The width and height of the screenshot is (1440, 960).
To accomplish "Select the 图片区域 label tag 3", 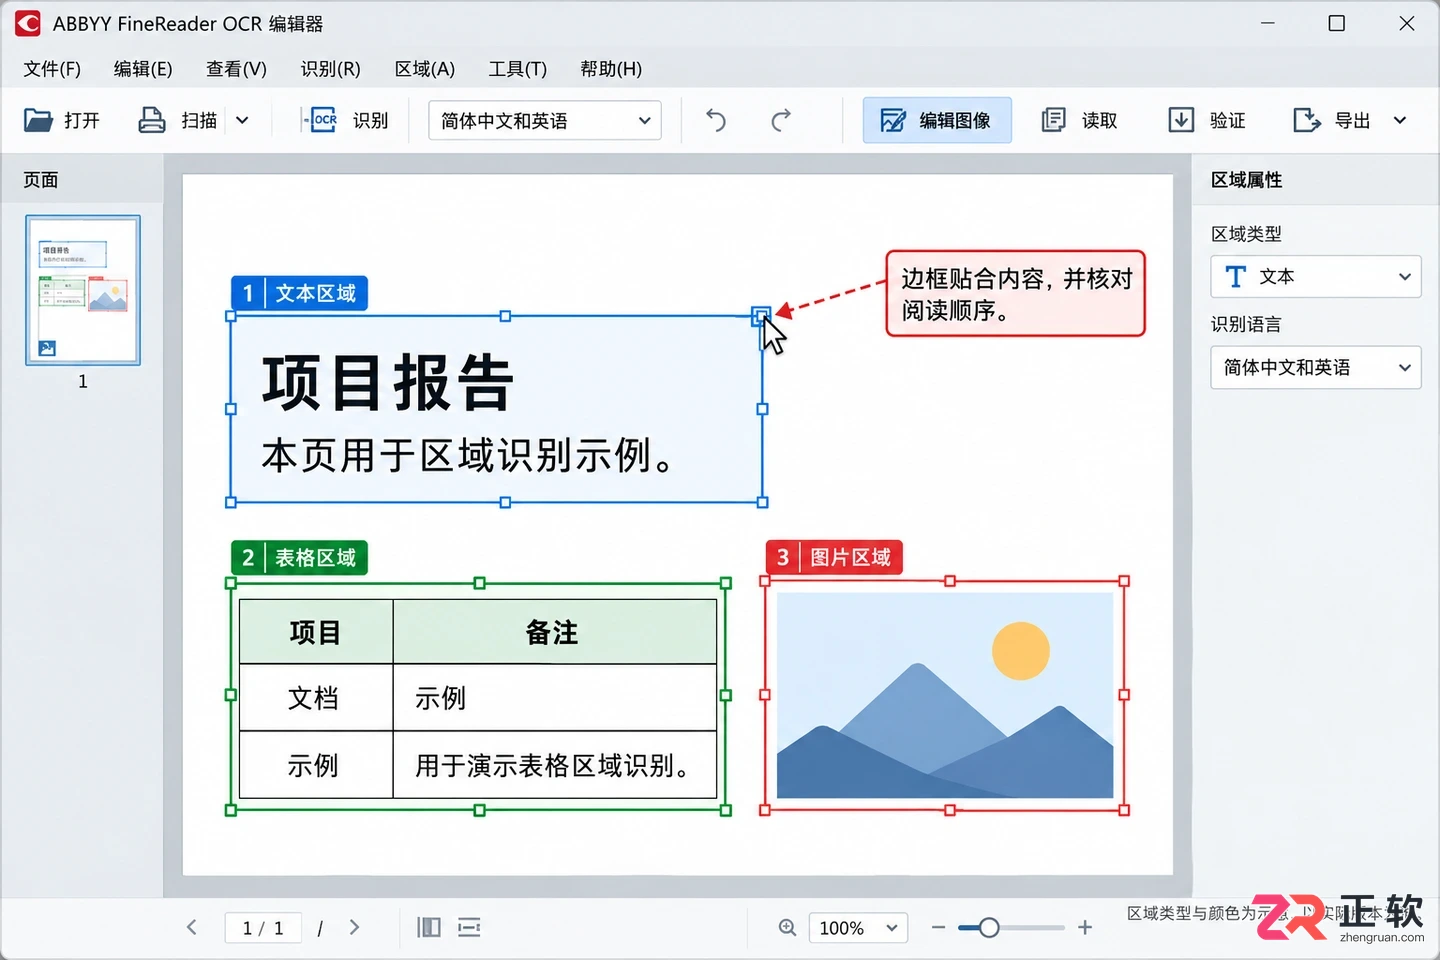I will click(x=834, y=557).
